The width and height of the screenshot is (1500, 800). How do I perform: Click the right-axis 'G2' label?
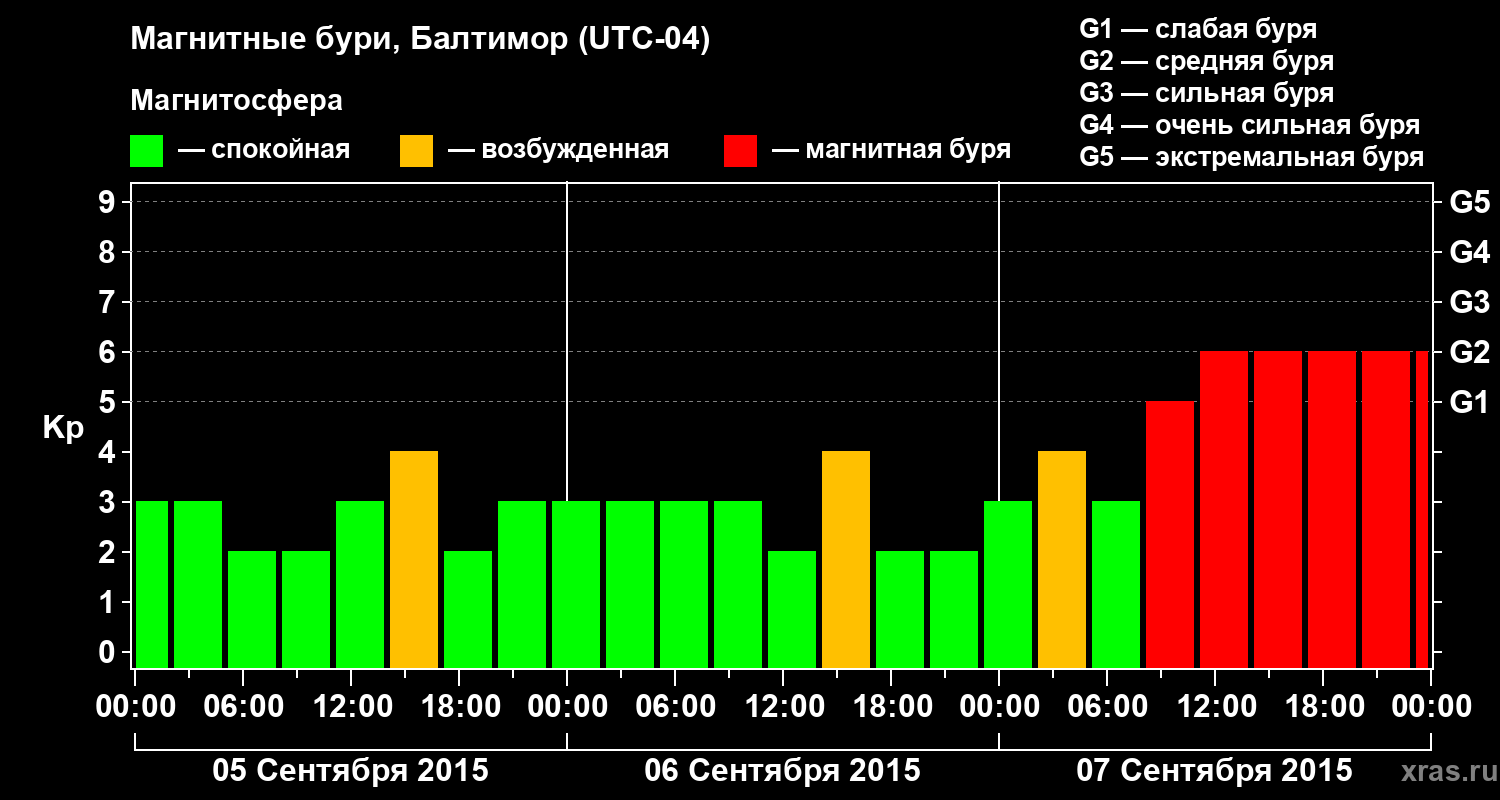coord(1469,352)
